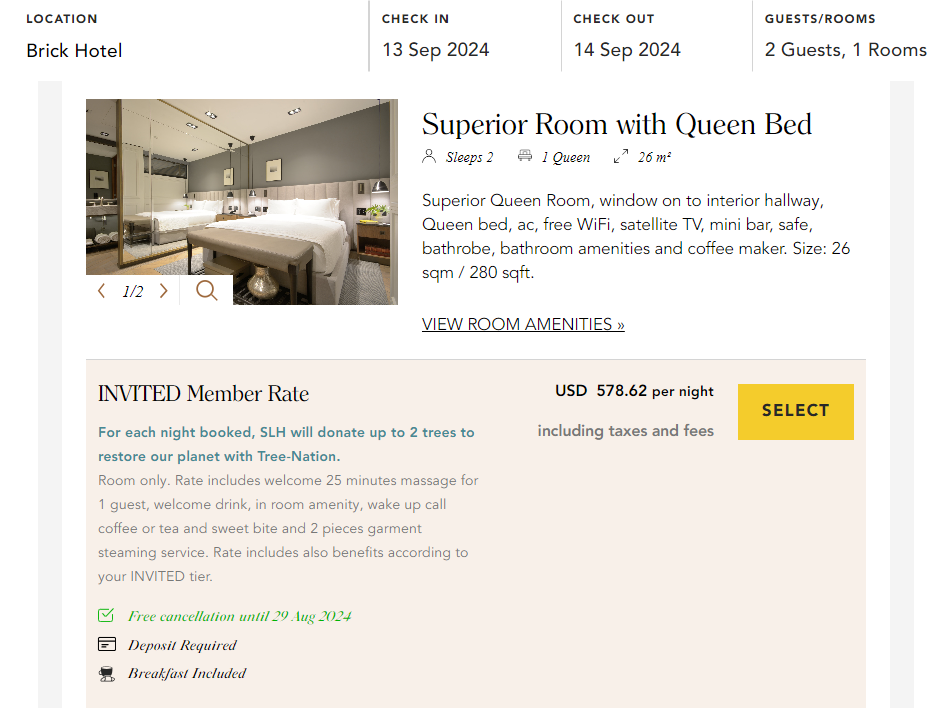Click the green free cancellation checkmark icon
This screenshot has height=708, width=934.
107,615
